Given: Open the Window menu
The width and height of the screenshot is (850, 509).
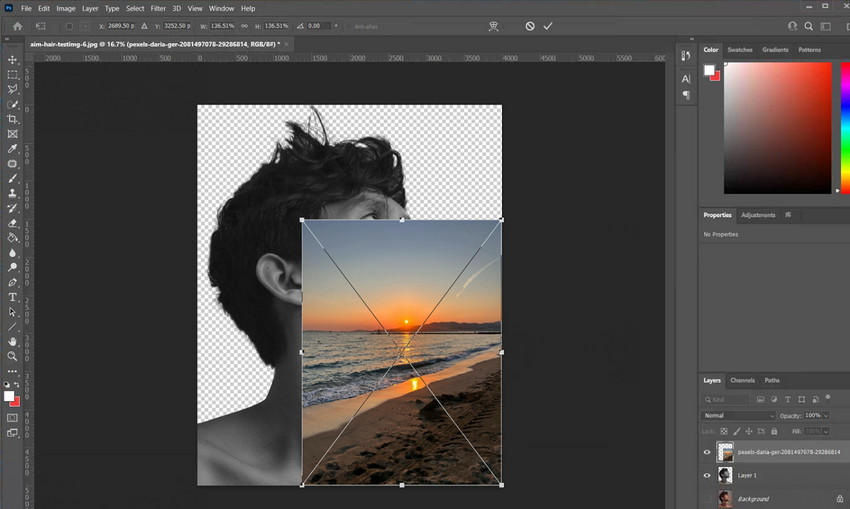Looking at the screenshot, I should [221, 8].
